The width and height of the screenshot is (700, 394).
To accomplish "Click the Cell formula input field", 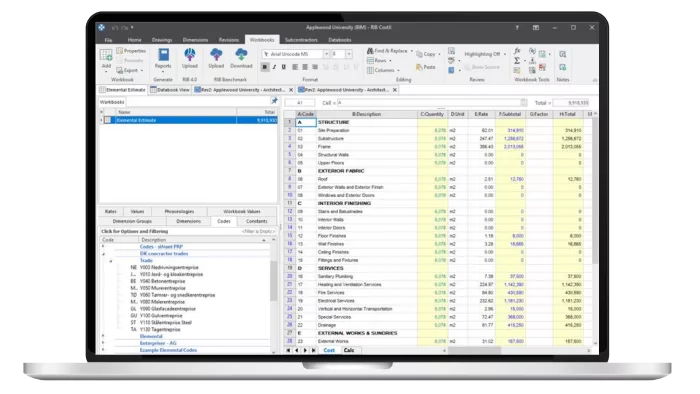I will click(432, 103).
